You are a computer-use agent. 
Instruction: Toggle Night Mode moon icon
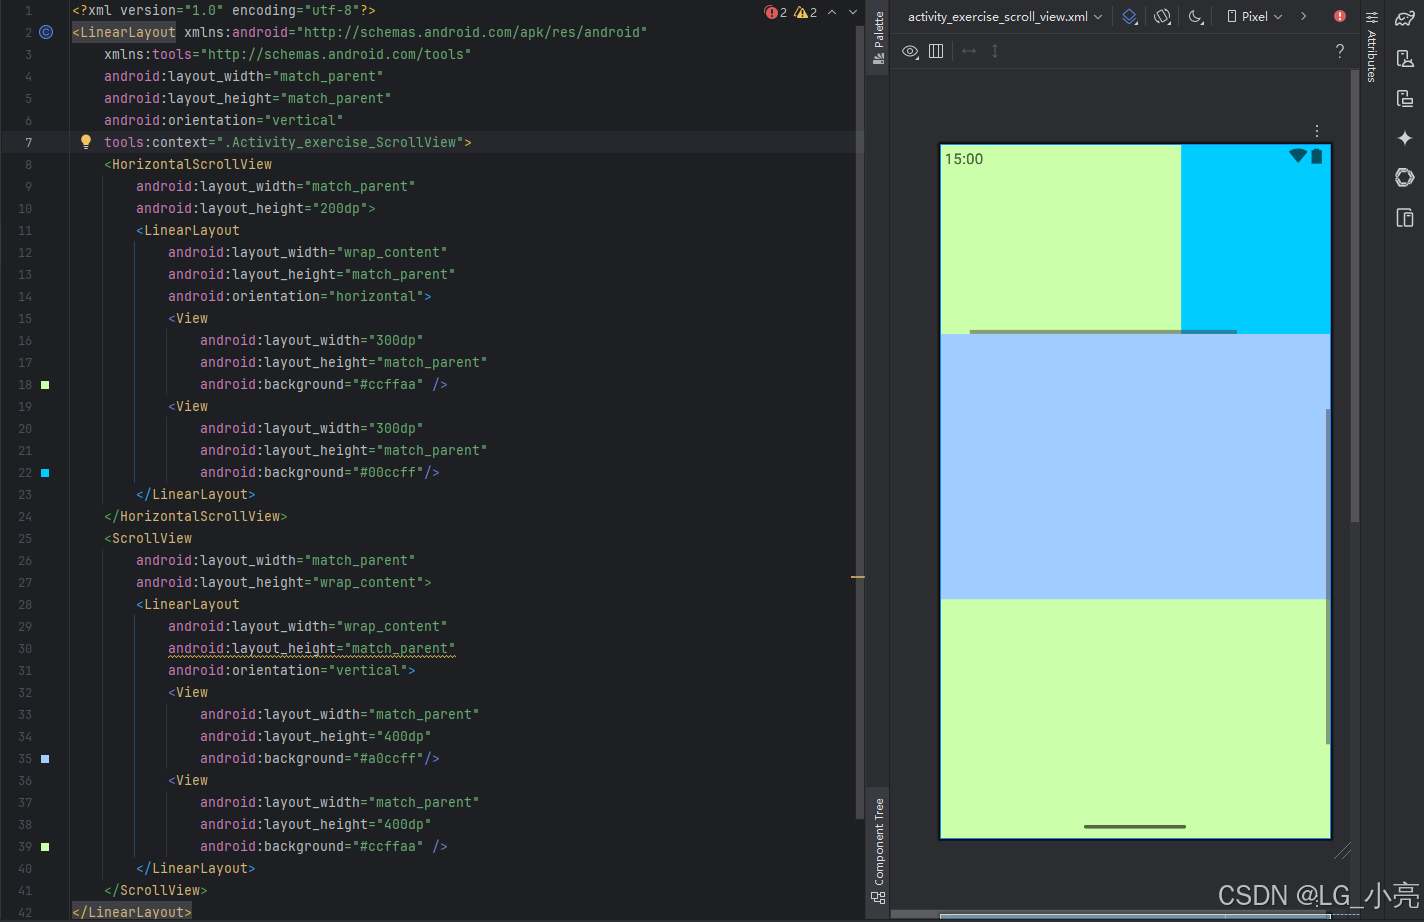click(x=1195, y=16)
